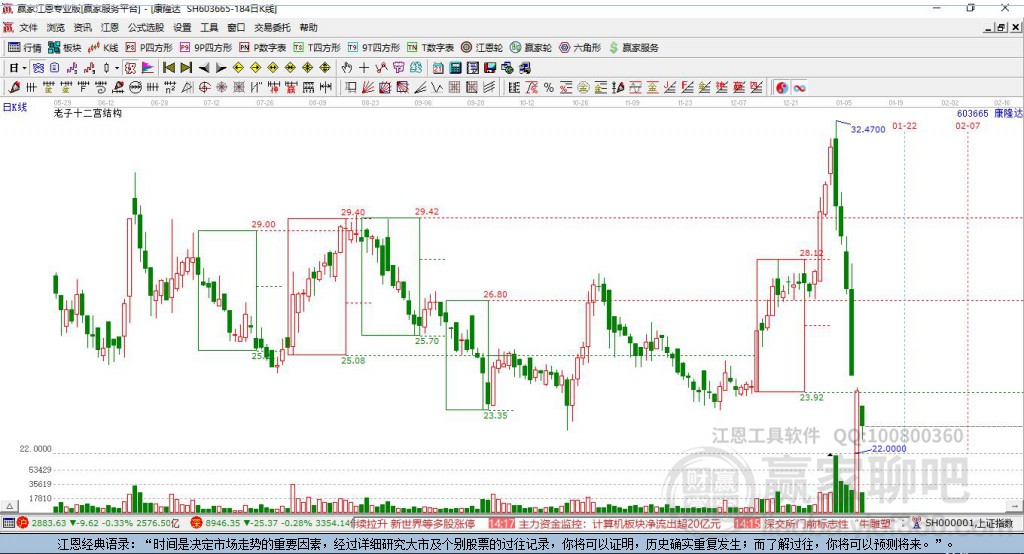The height and width of the screenshot is (554, 1024).
Task: Click the 22.0000 low price label
Action: [889, 449]
